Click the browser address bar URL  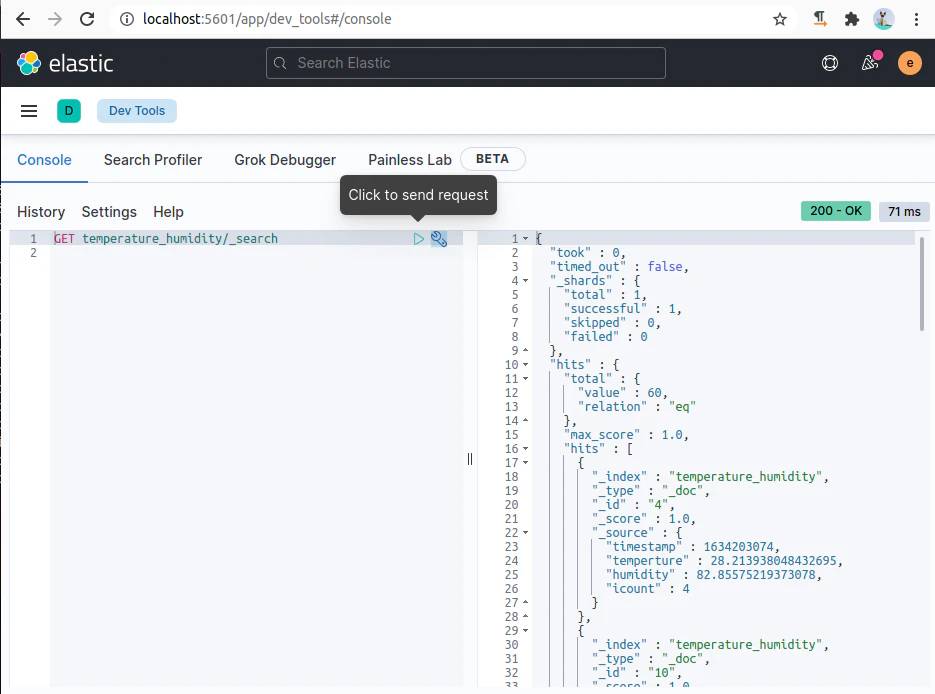pos(267,19)
